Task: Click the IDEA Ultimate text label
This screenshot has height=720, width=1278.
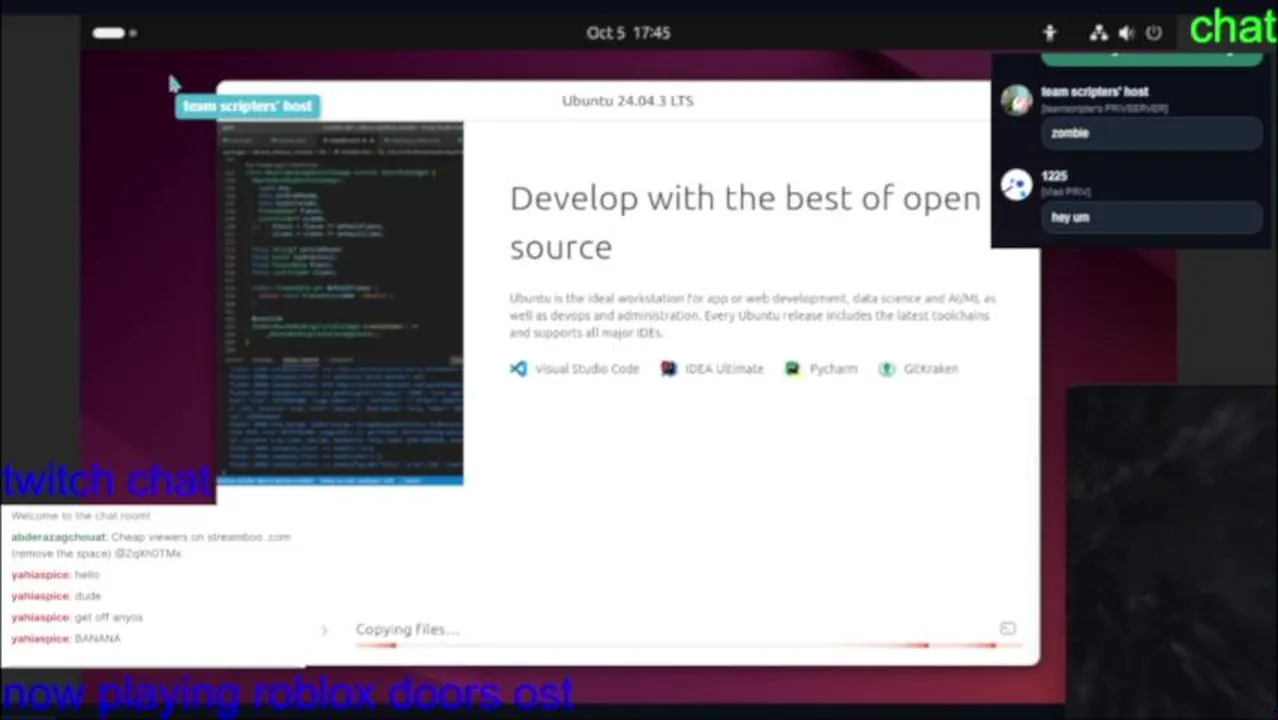Action: pos(724,368)
